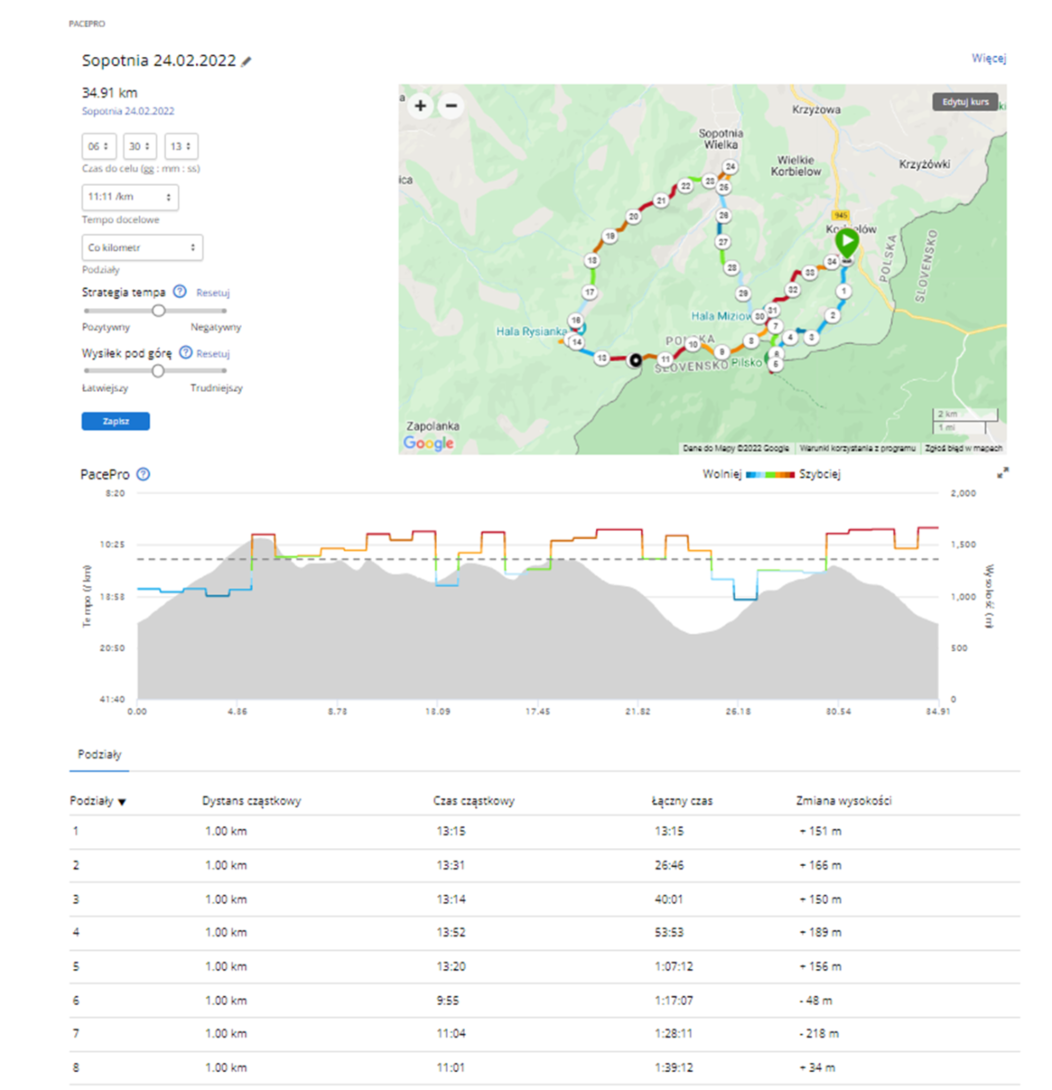Click the Zmiana wysokości column header
The image size is (1052, 1090).
coord(843,801)
